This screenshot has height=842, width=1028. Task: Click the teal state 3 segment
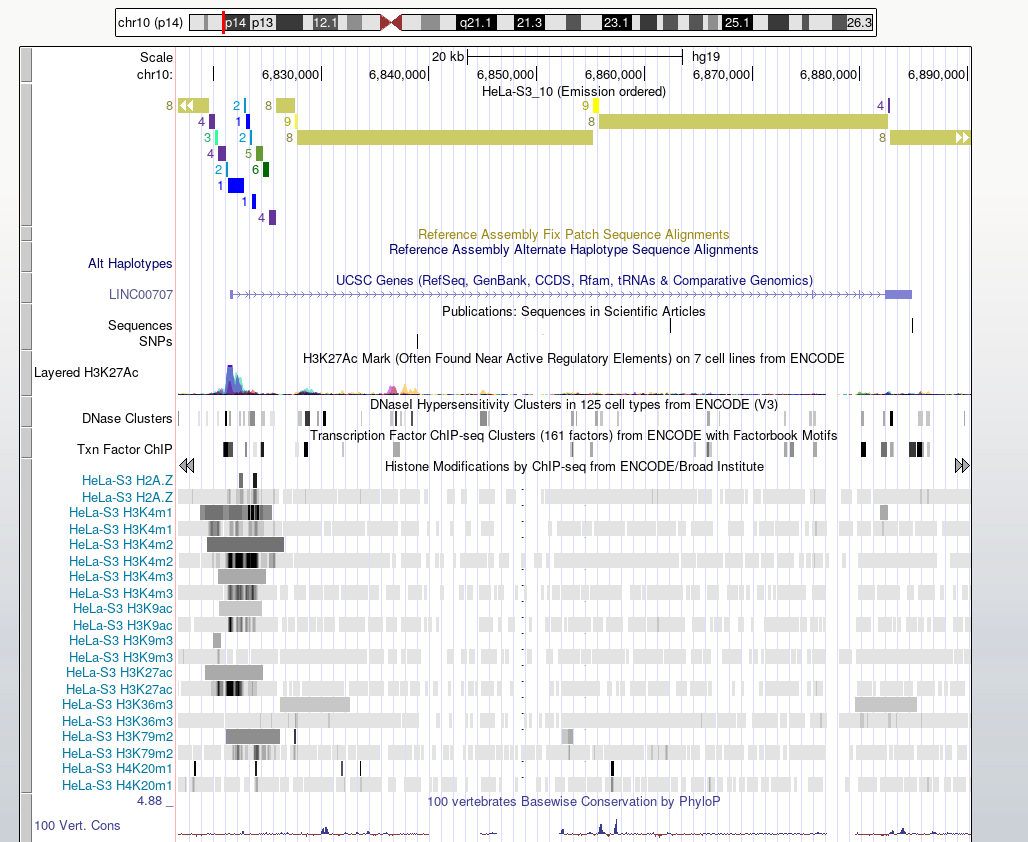[216, 138]
